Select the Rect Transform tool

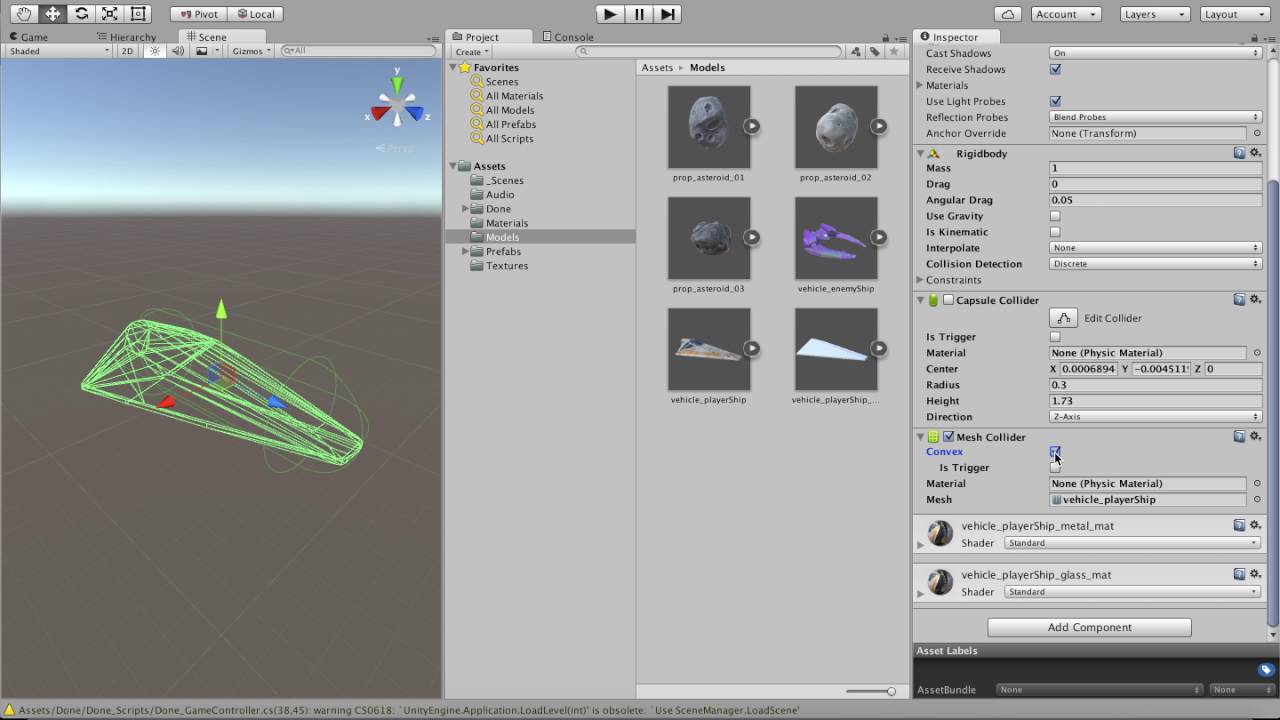pyautogui.click(x=138, y=14)
